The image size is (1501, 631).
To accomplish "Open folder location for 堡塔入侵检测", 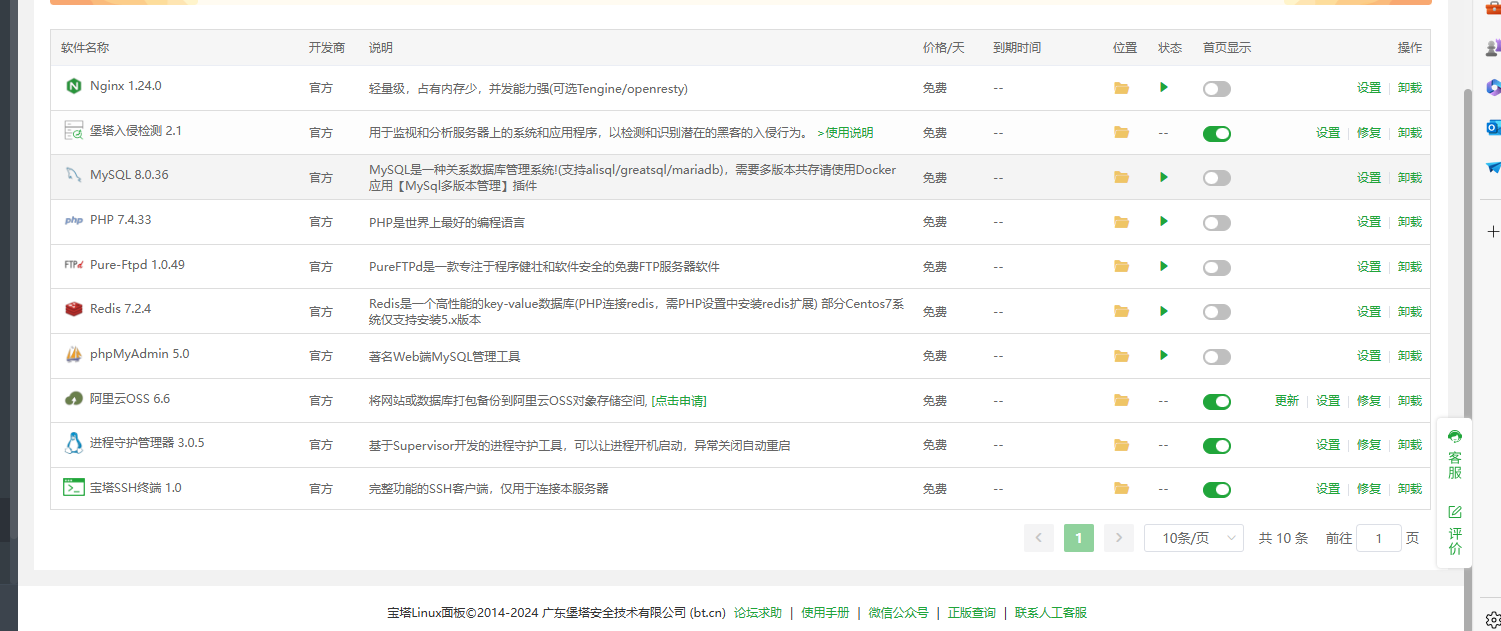I will pos(1121,133).
